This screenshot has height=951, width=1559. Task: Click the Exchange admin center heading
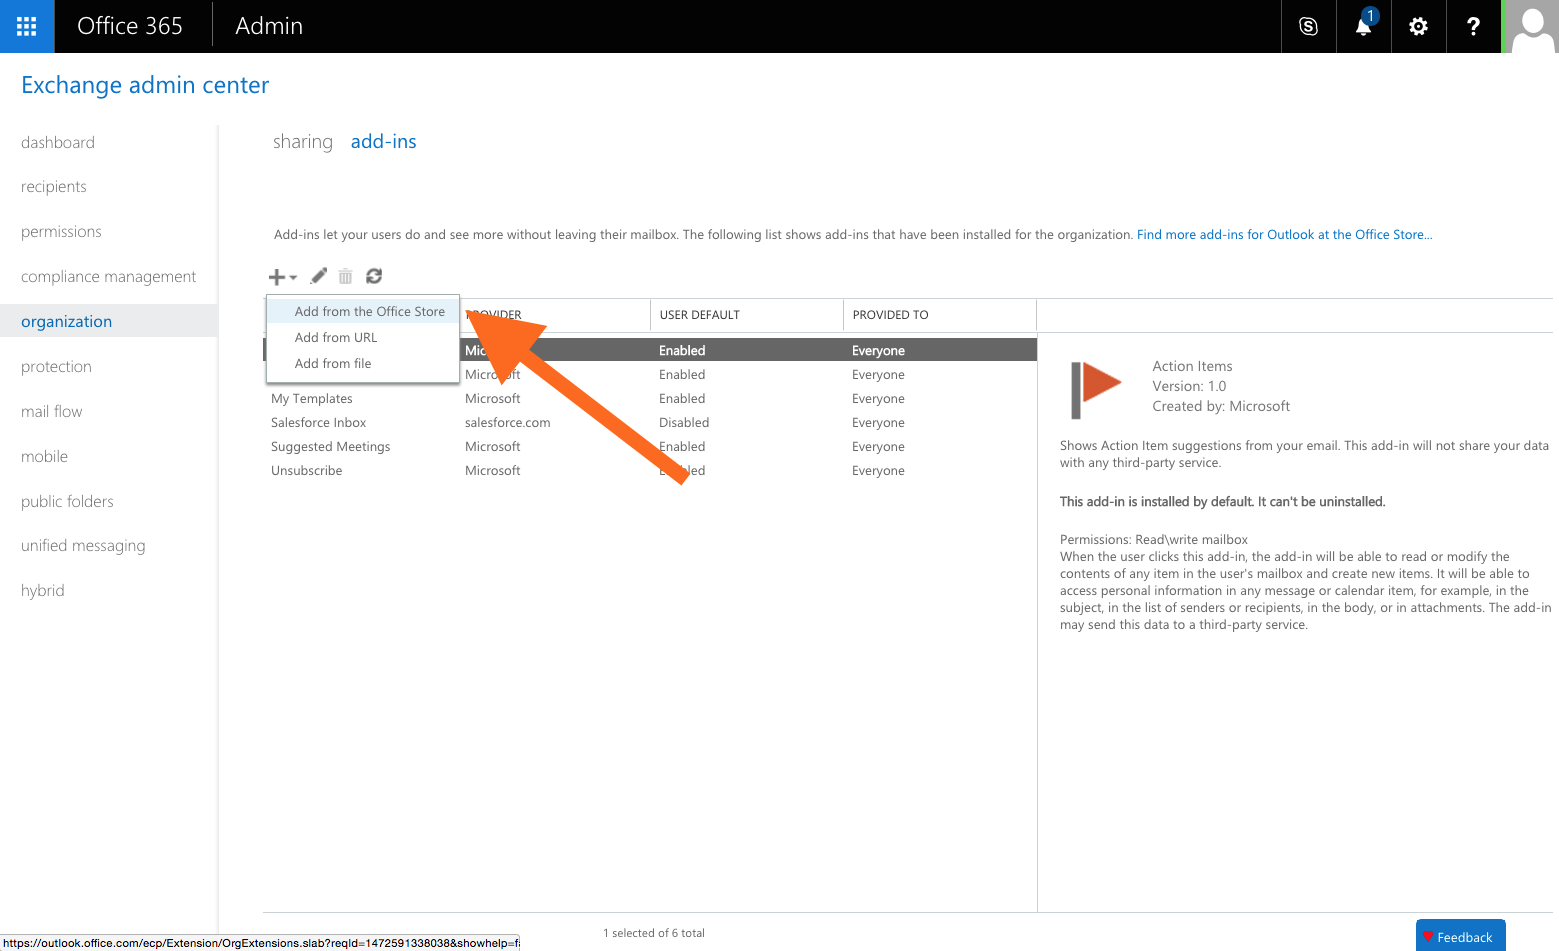pos(145,85)
